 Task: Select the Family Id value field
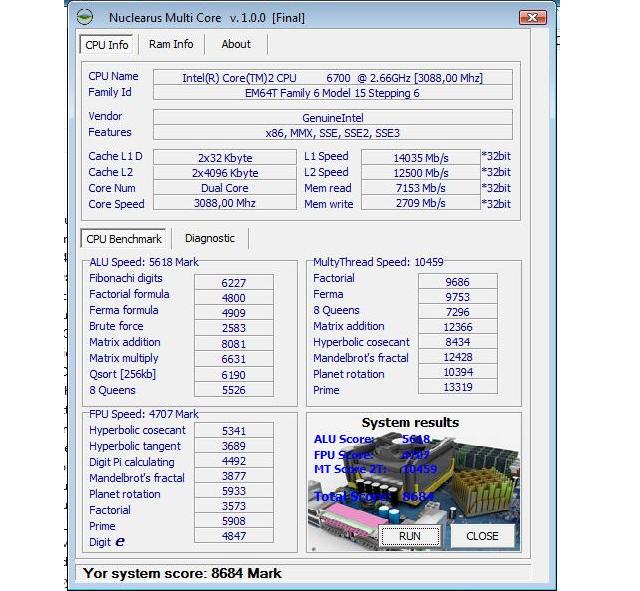(332, 93)
